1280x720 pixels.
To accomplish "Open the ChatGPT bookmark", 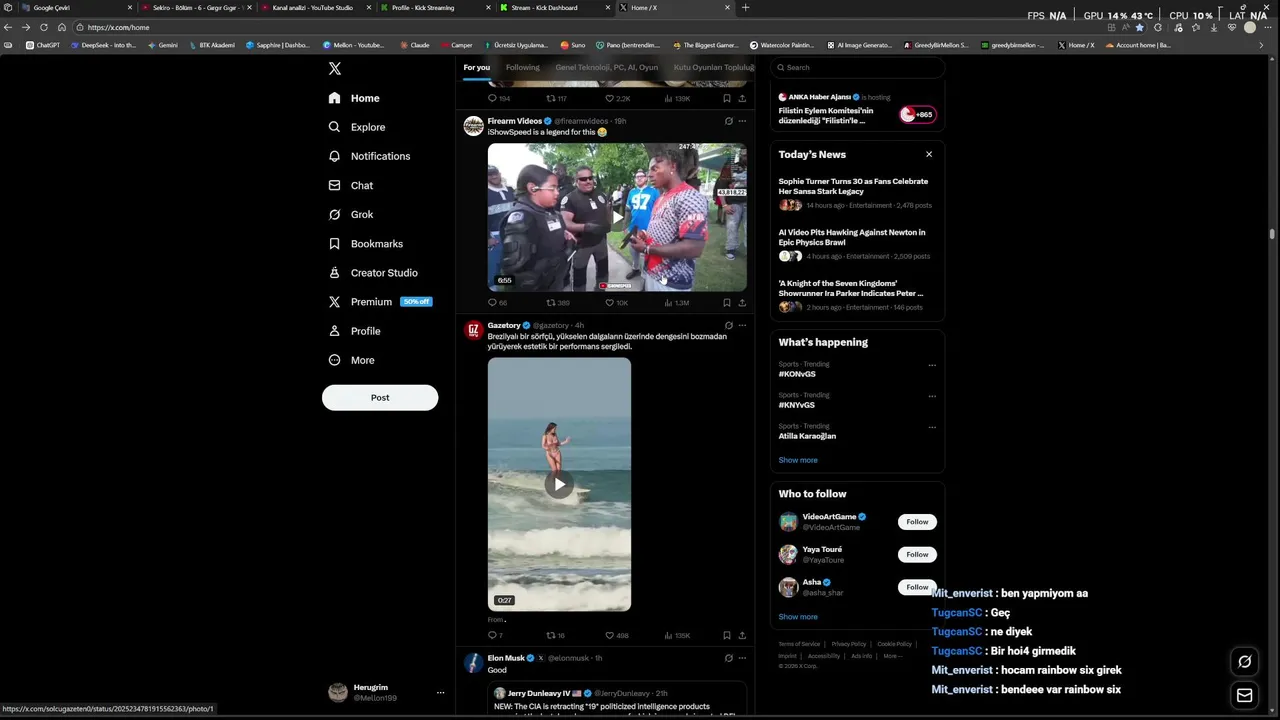I will pyautogui.click(x=43, y=45).
